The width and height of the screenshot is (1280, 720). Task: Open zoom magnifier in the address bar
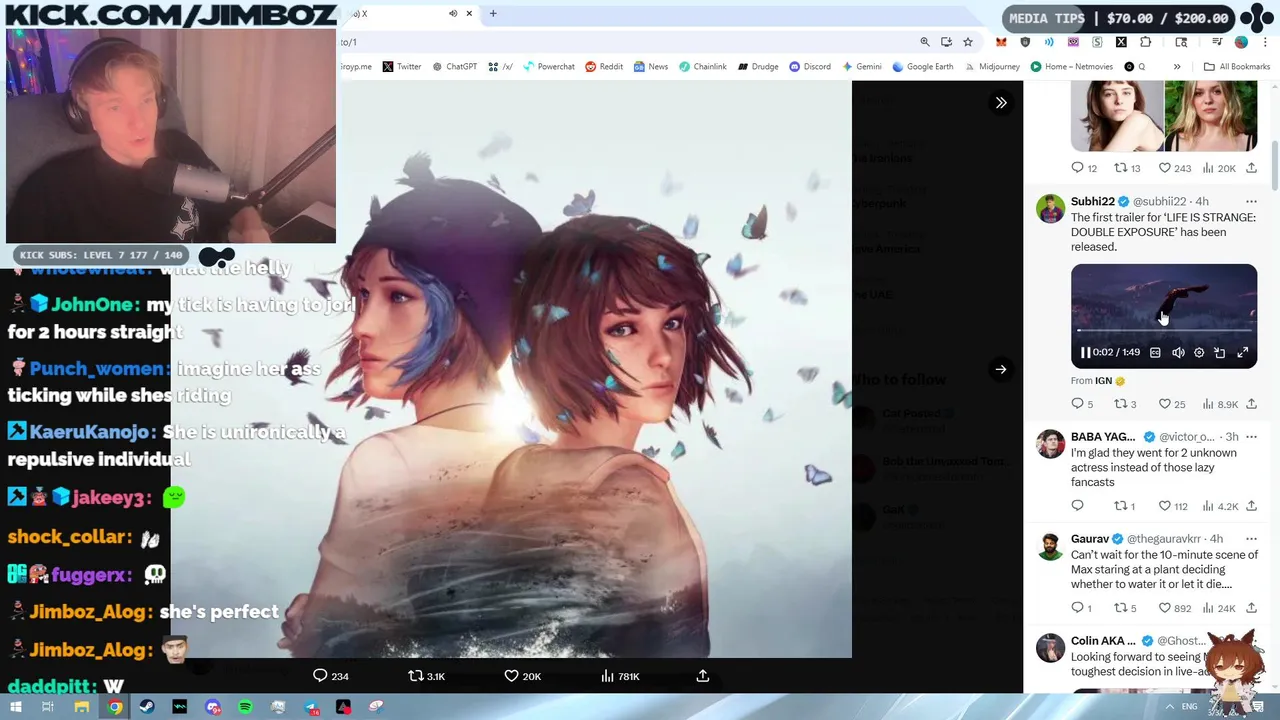(925, 42)
